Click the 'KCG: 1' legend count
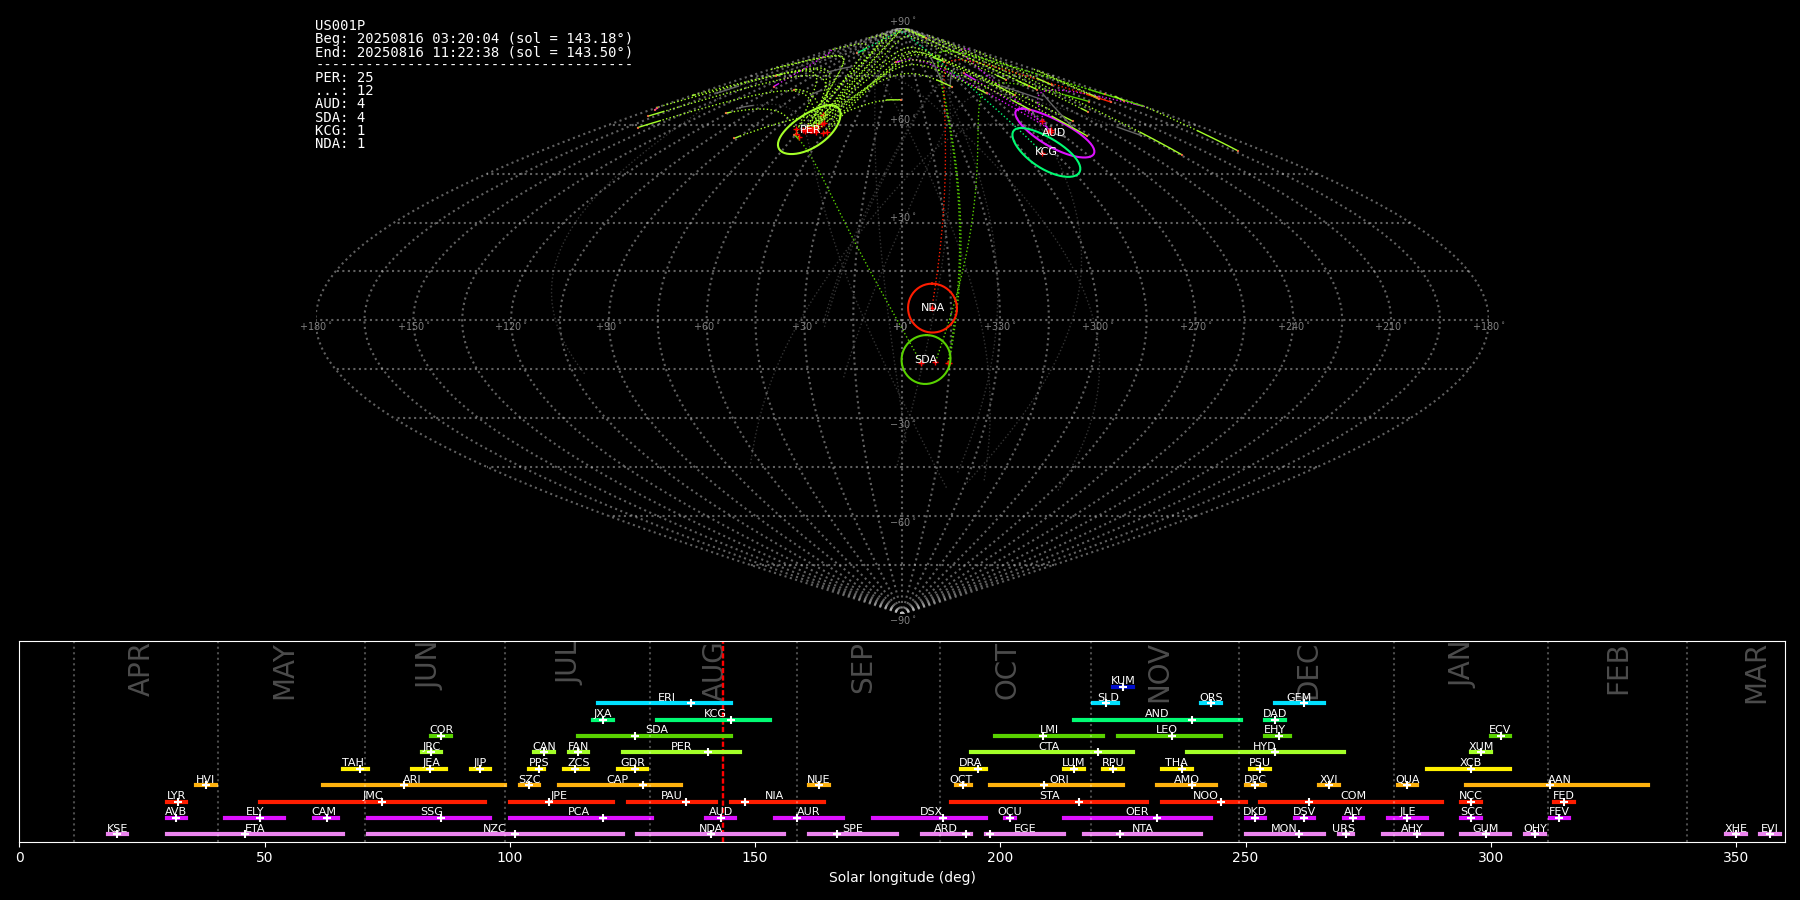 pos(340,131)
